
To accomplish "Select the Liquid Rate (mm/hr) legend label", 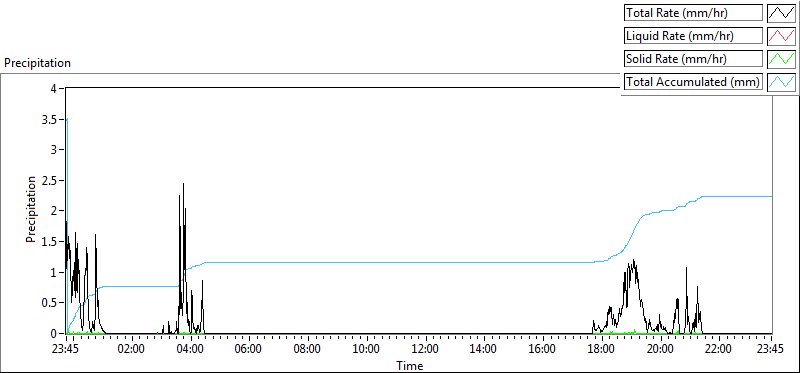I will click(693, 36).
